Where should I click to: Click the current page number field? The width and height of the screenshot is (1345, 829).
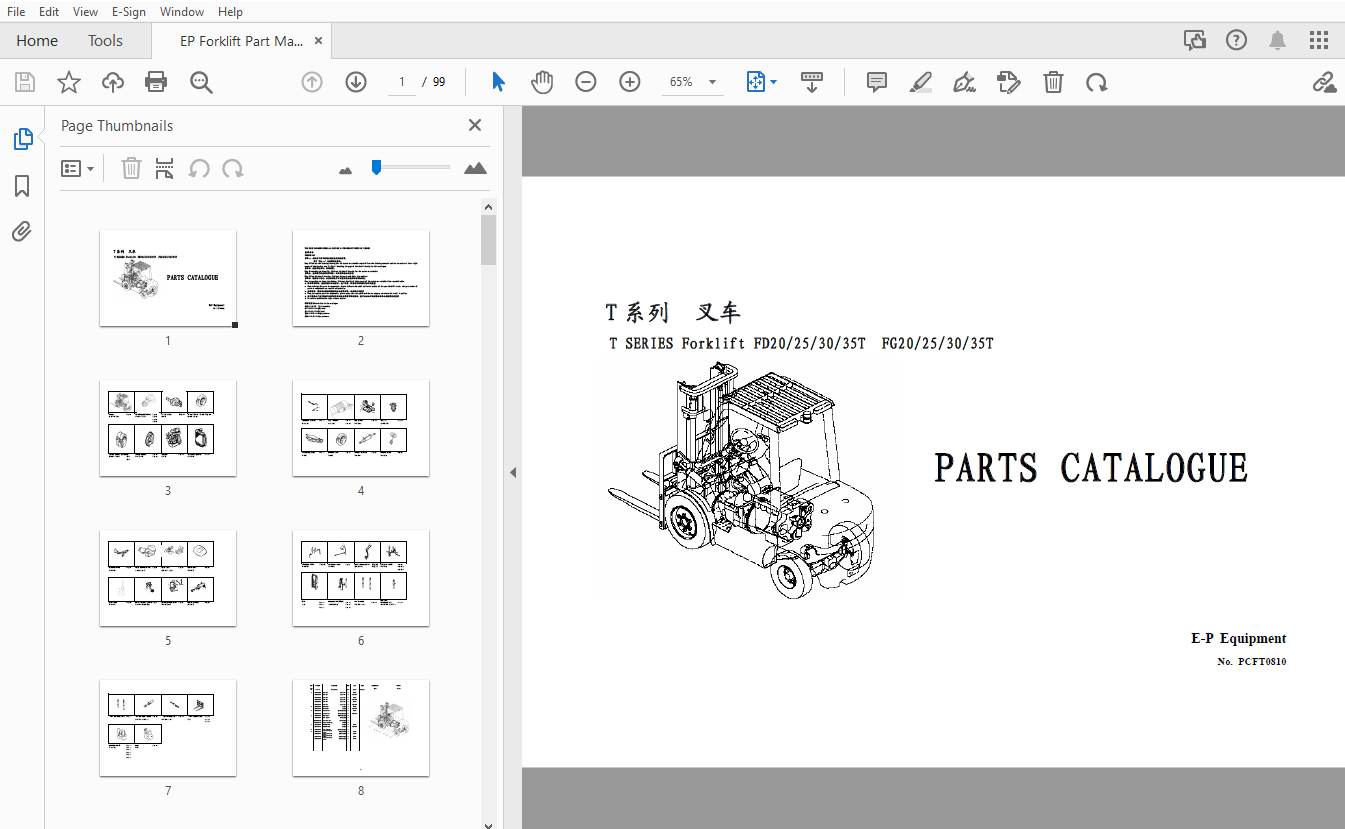click(x=402, y=82)
